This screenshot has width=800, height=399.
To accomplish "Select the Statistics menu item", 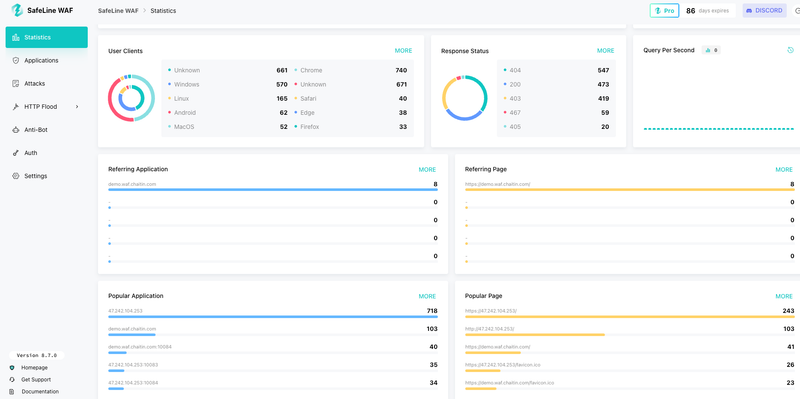I will 46,37.
